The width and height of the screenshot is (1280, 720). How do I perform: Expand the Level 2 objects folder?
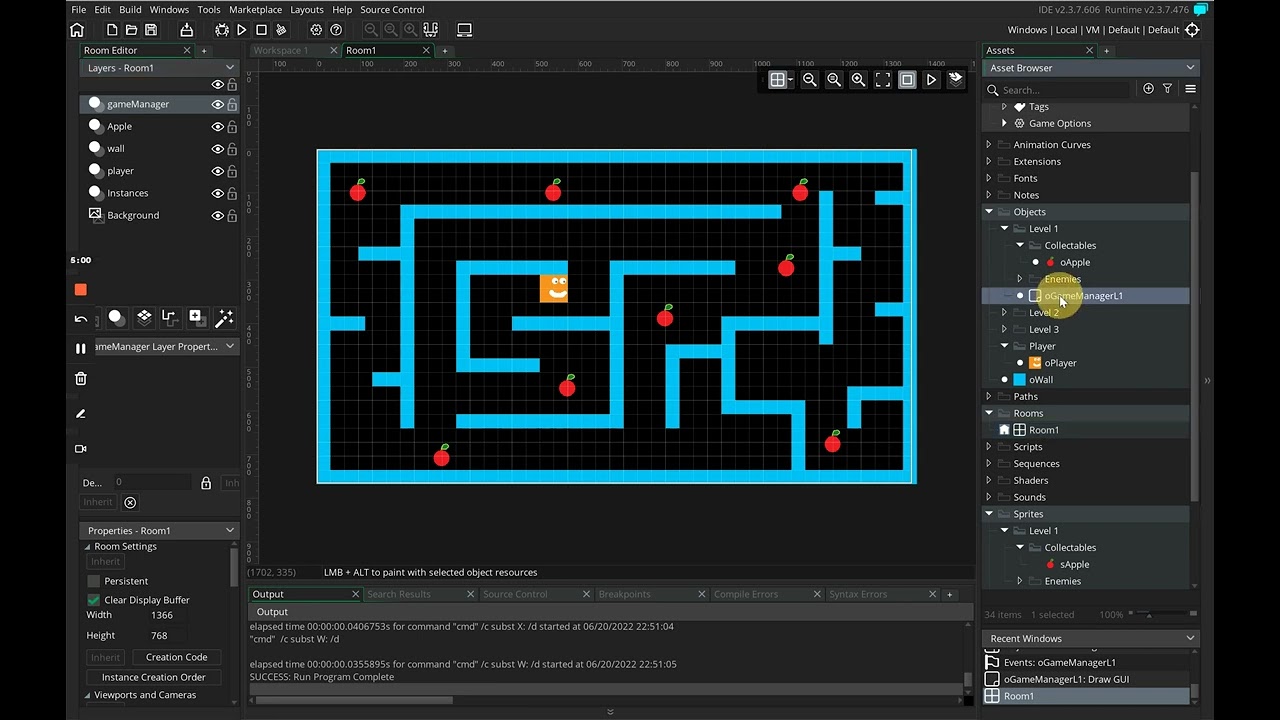point(1005,313)
